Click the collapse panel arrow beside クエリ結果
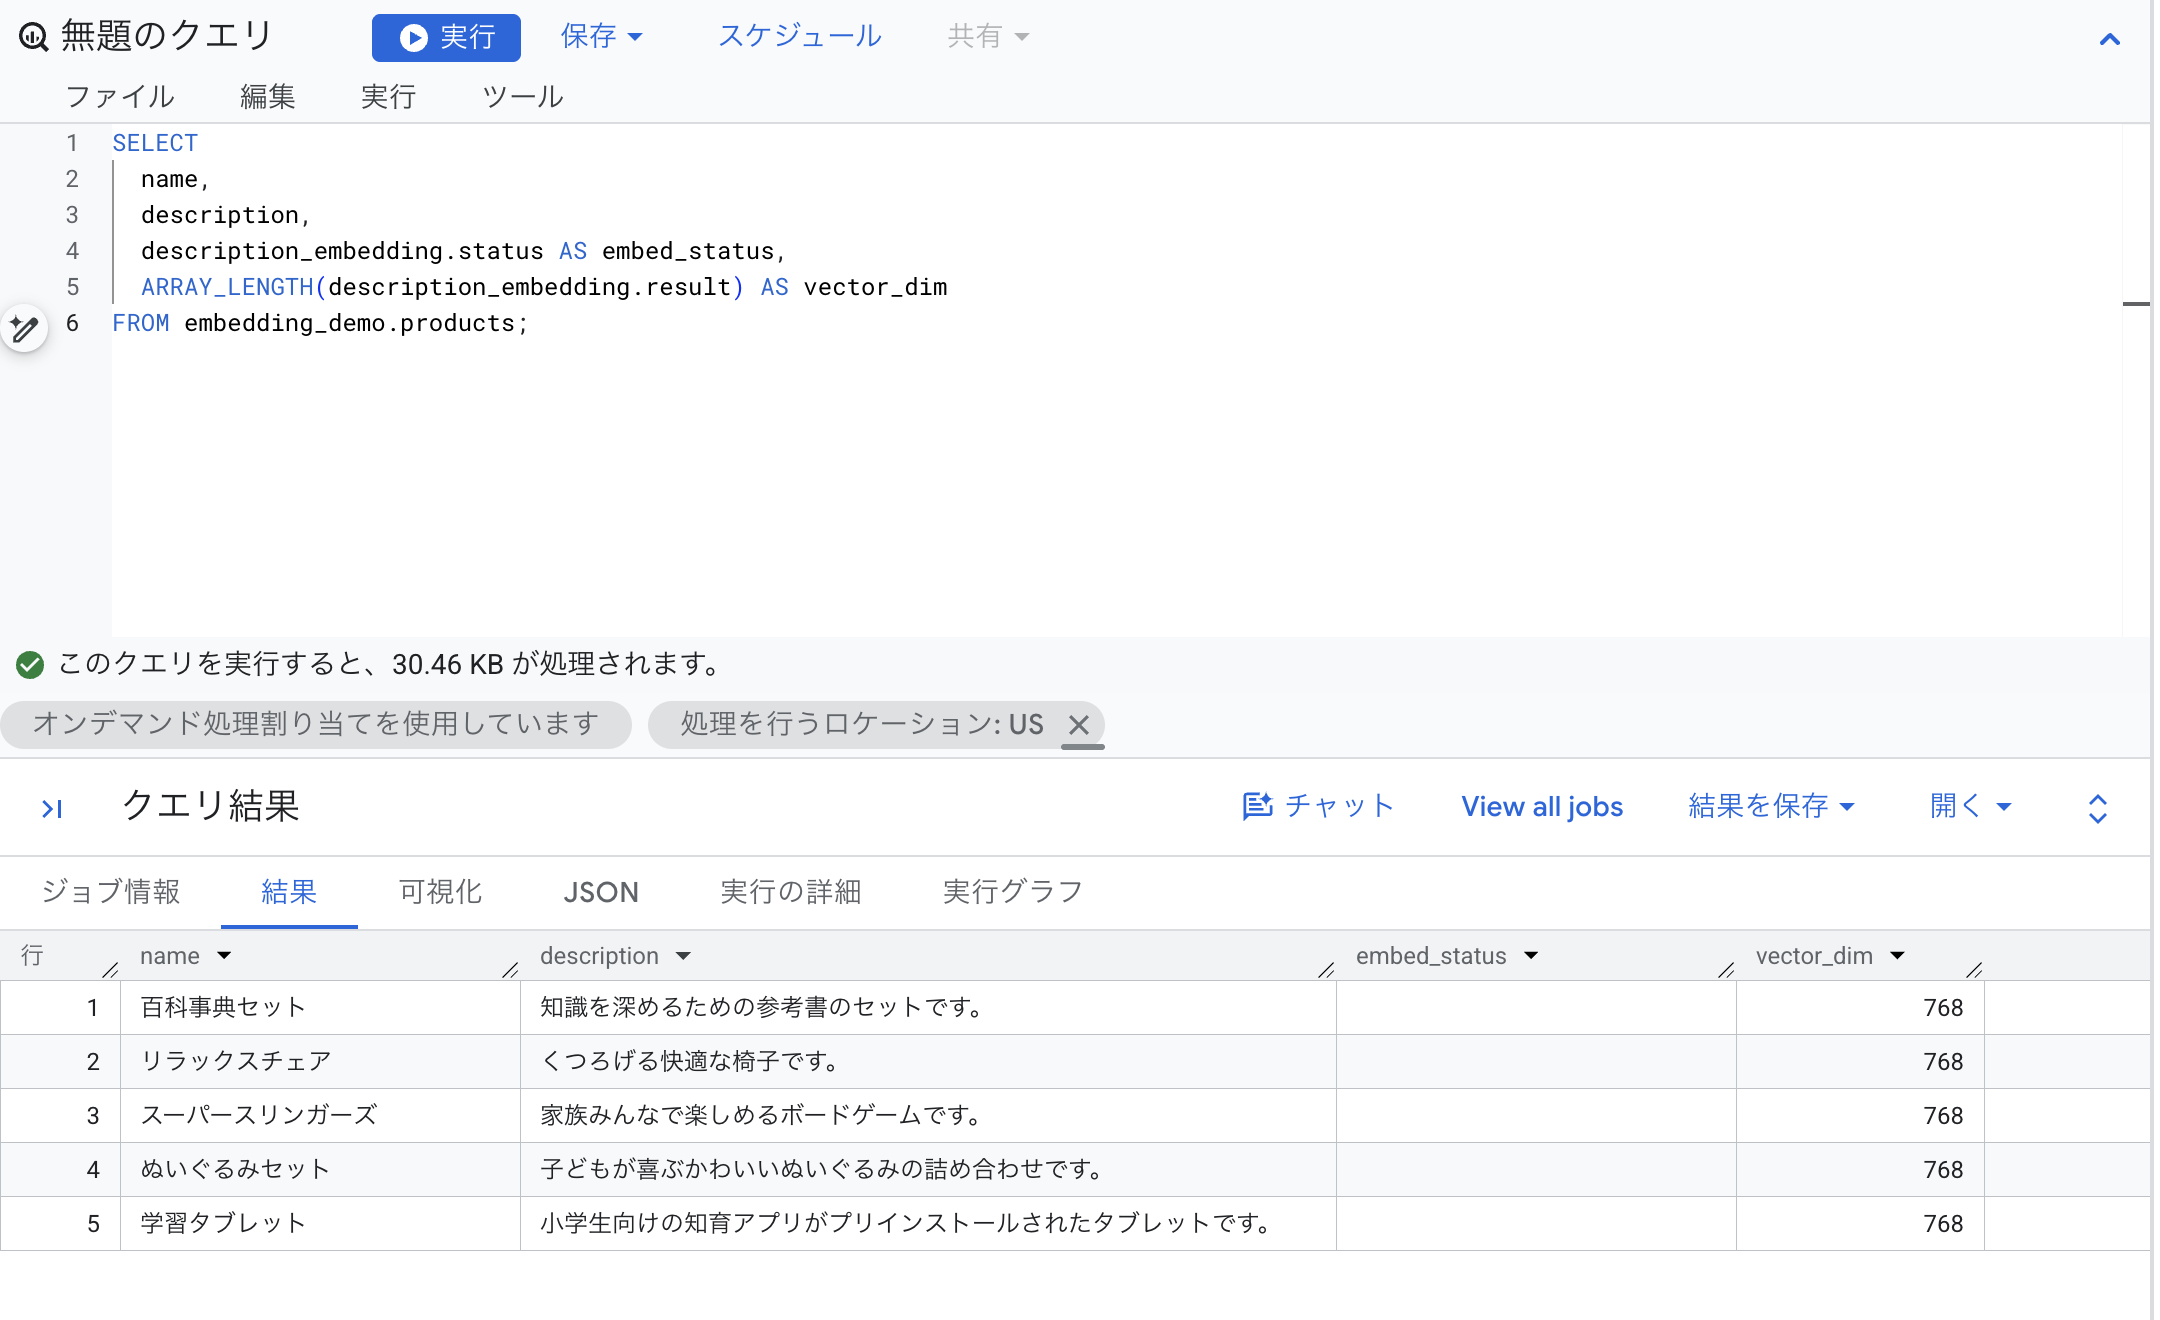2160x1320 pixels. [52, 808]
